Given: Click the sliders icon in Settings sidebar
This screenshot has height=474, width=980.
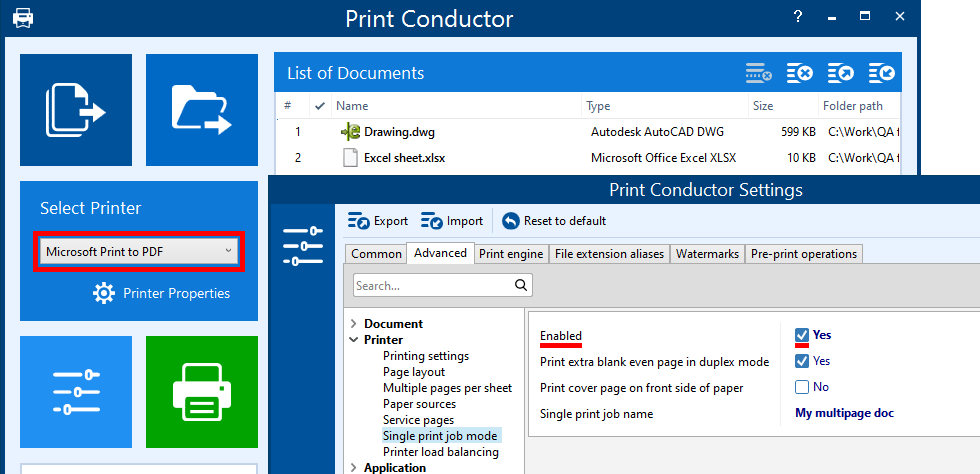Looking at the screenshot, I should 302,246.
